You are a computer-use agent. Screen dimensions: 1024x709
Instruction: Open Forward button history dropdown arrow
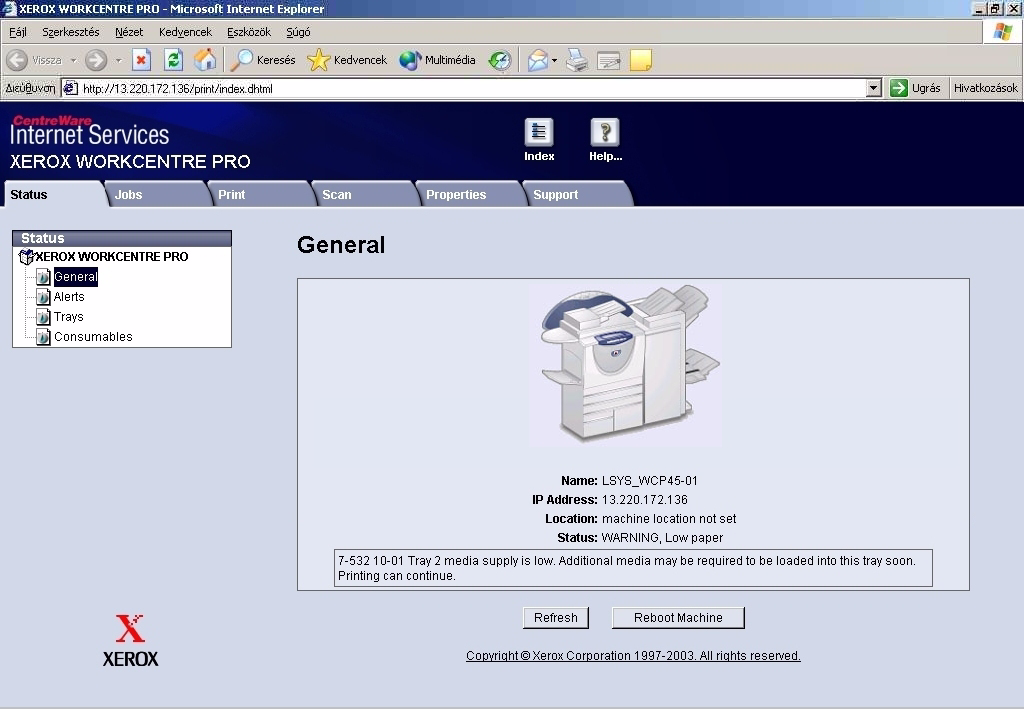click(118, 60)
